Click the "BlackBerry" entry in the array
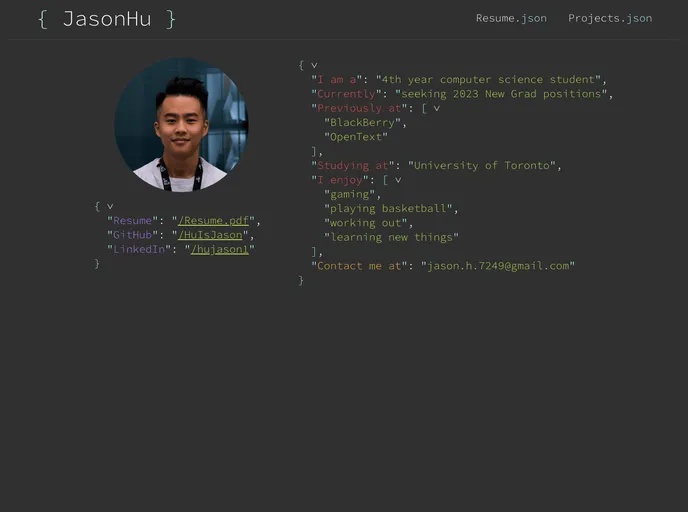Image resolution: width=688 pixels, height=512 pixels. coord(364,122)
